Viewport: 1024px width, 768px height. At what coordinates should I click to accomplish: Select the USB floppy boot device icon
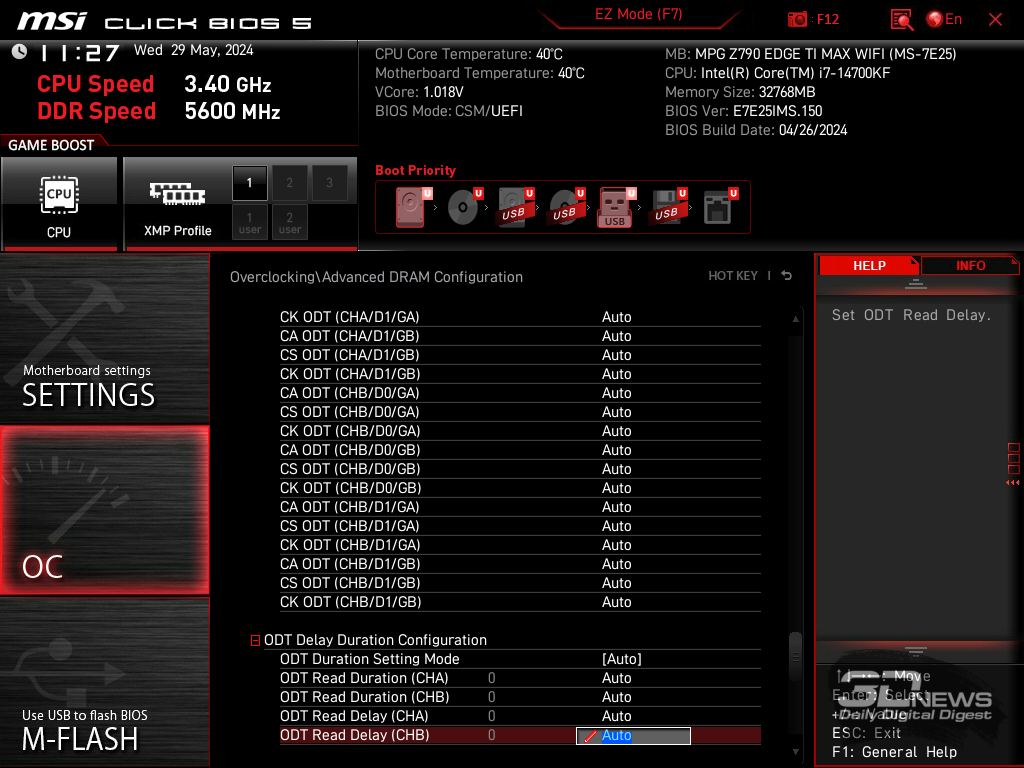click(x=667, y=207)
